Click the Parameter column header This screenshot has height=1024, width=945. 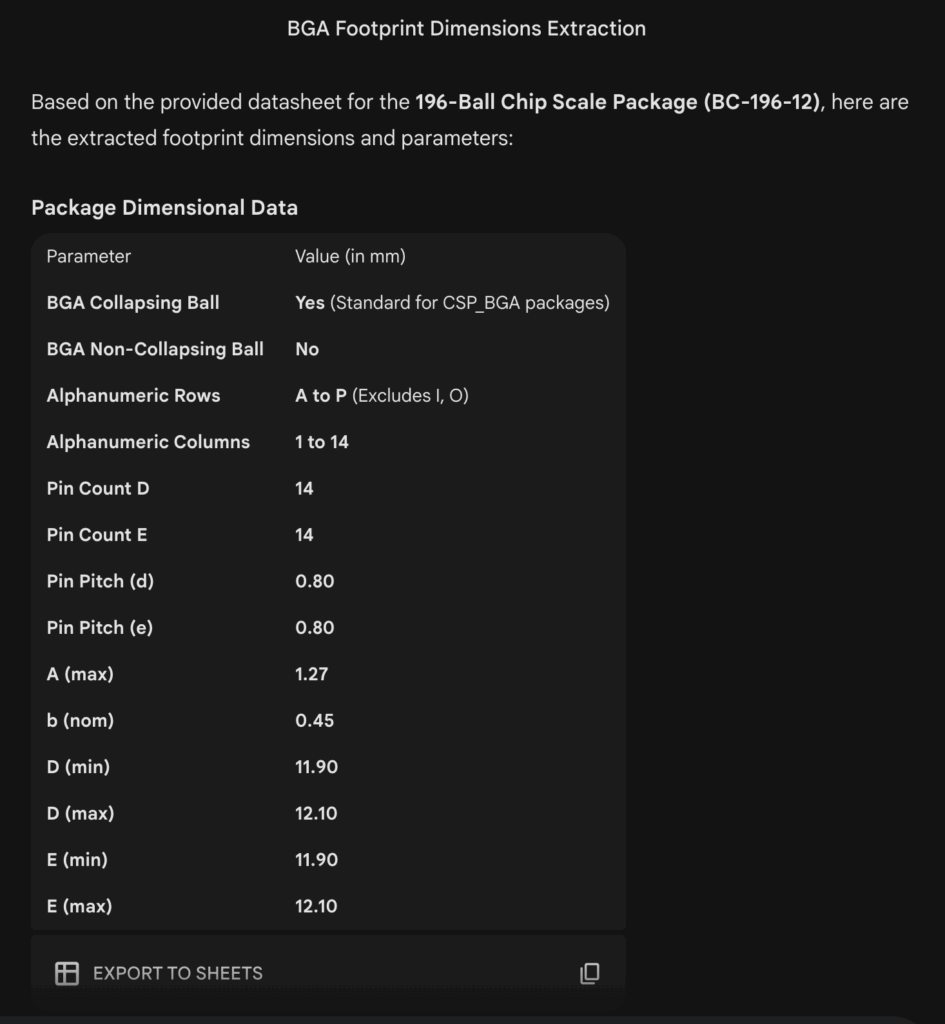(x=88, y=256)
